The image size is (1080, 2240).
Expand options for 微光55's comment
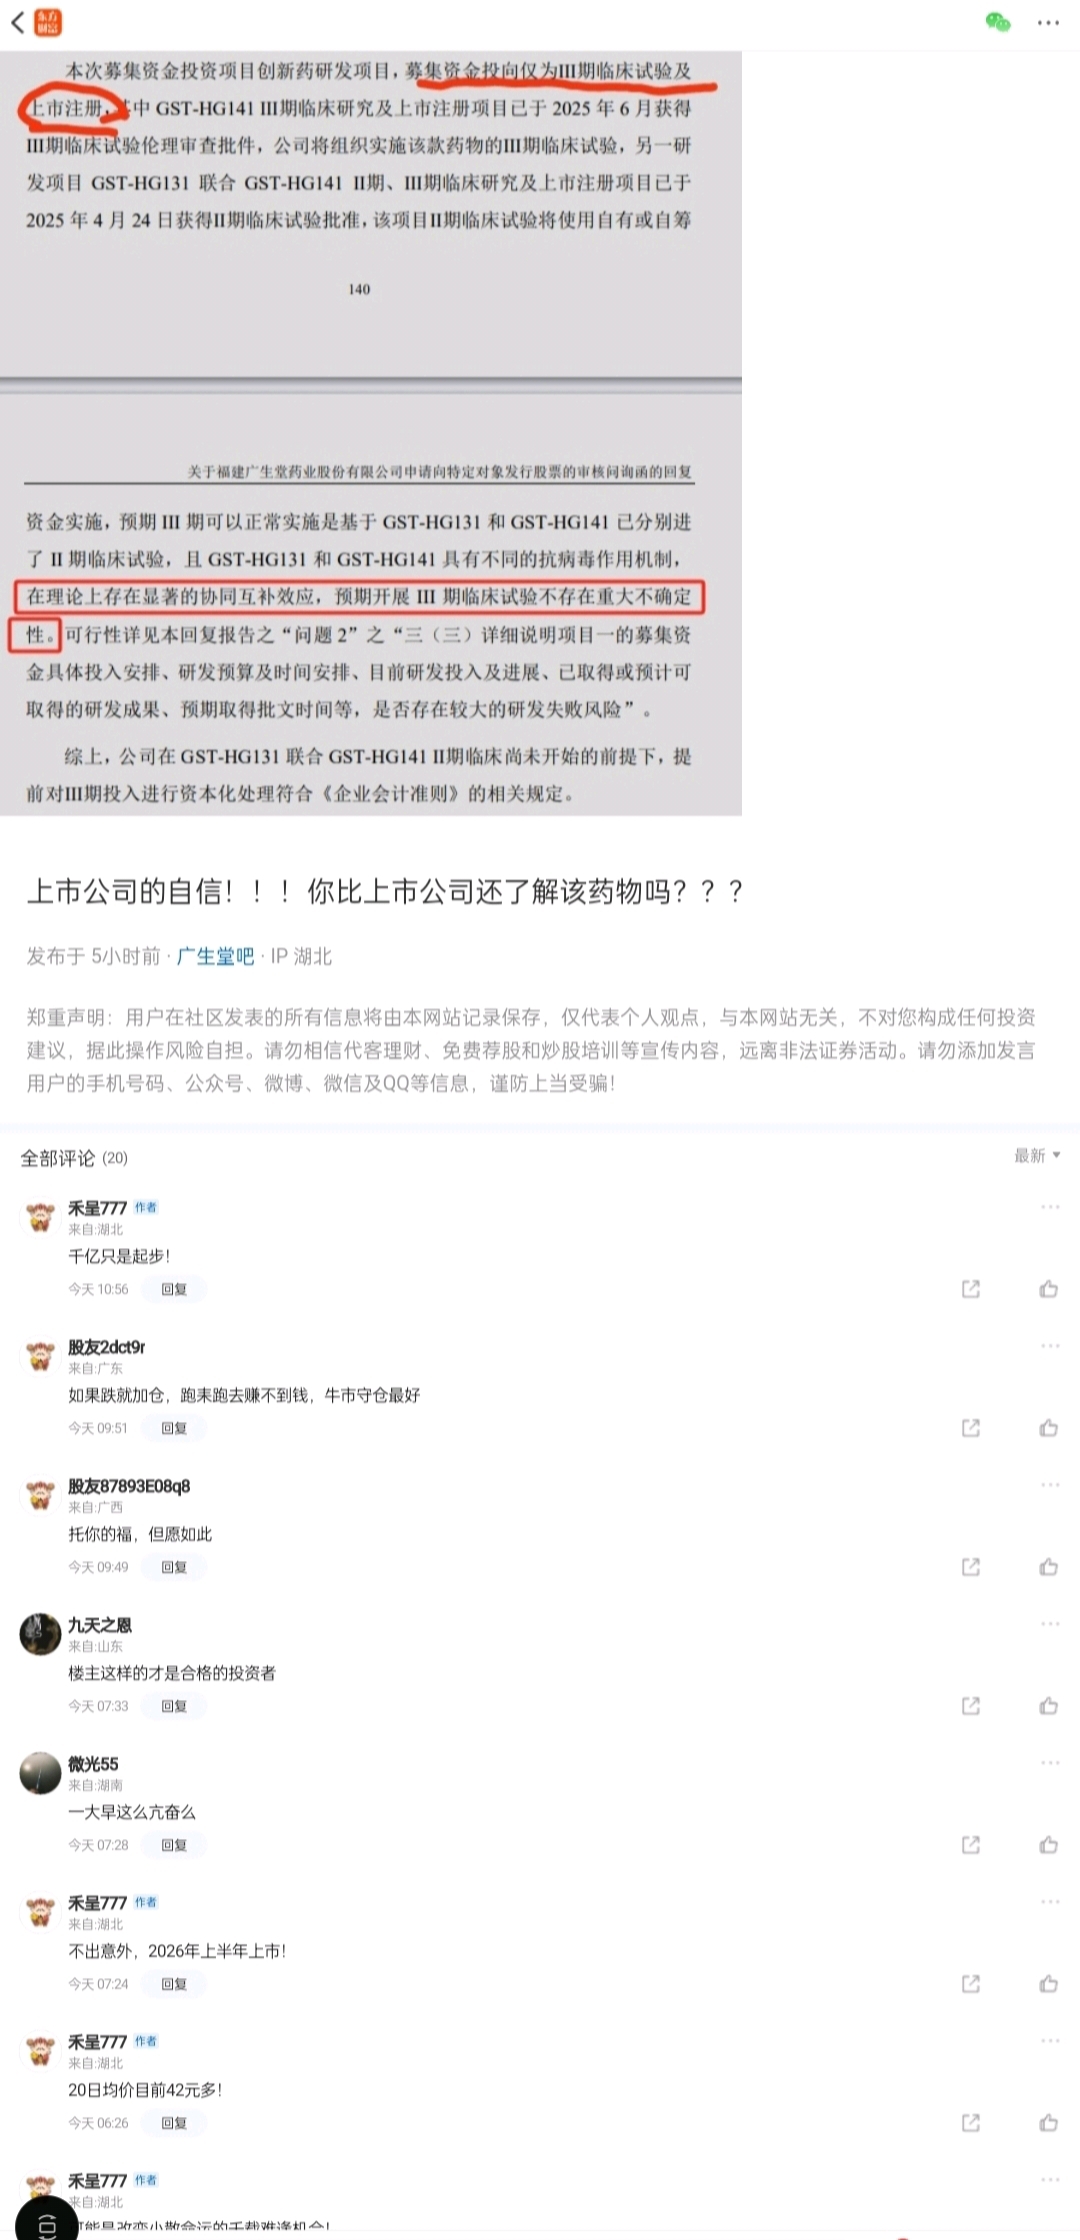click(x=1049, y=1763)
